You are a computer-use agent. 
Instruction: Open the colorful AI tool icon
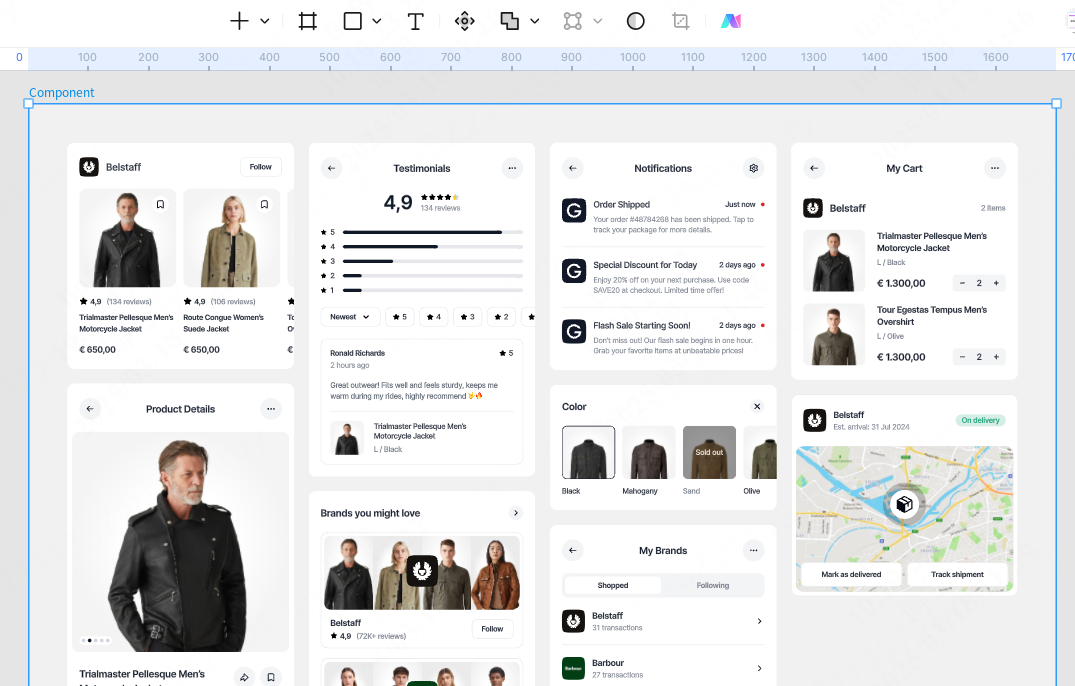[x=731, y=21]
